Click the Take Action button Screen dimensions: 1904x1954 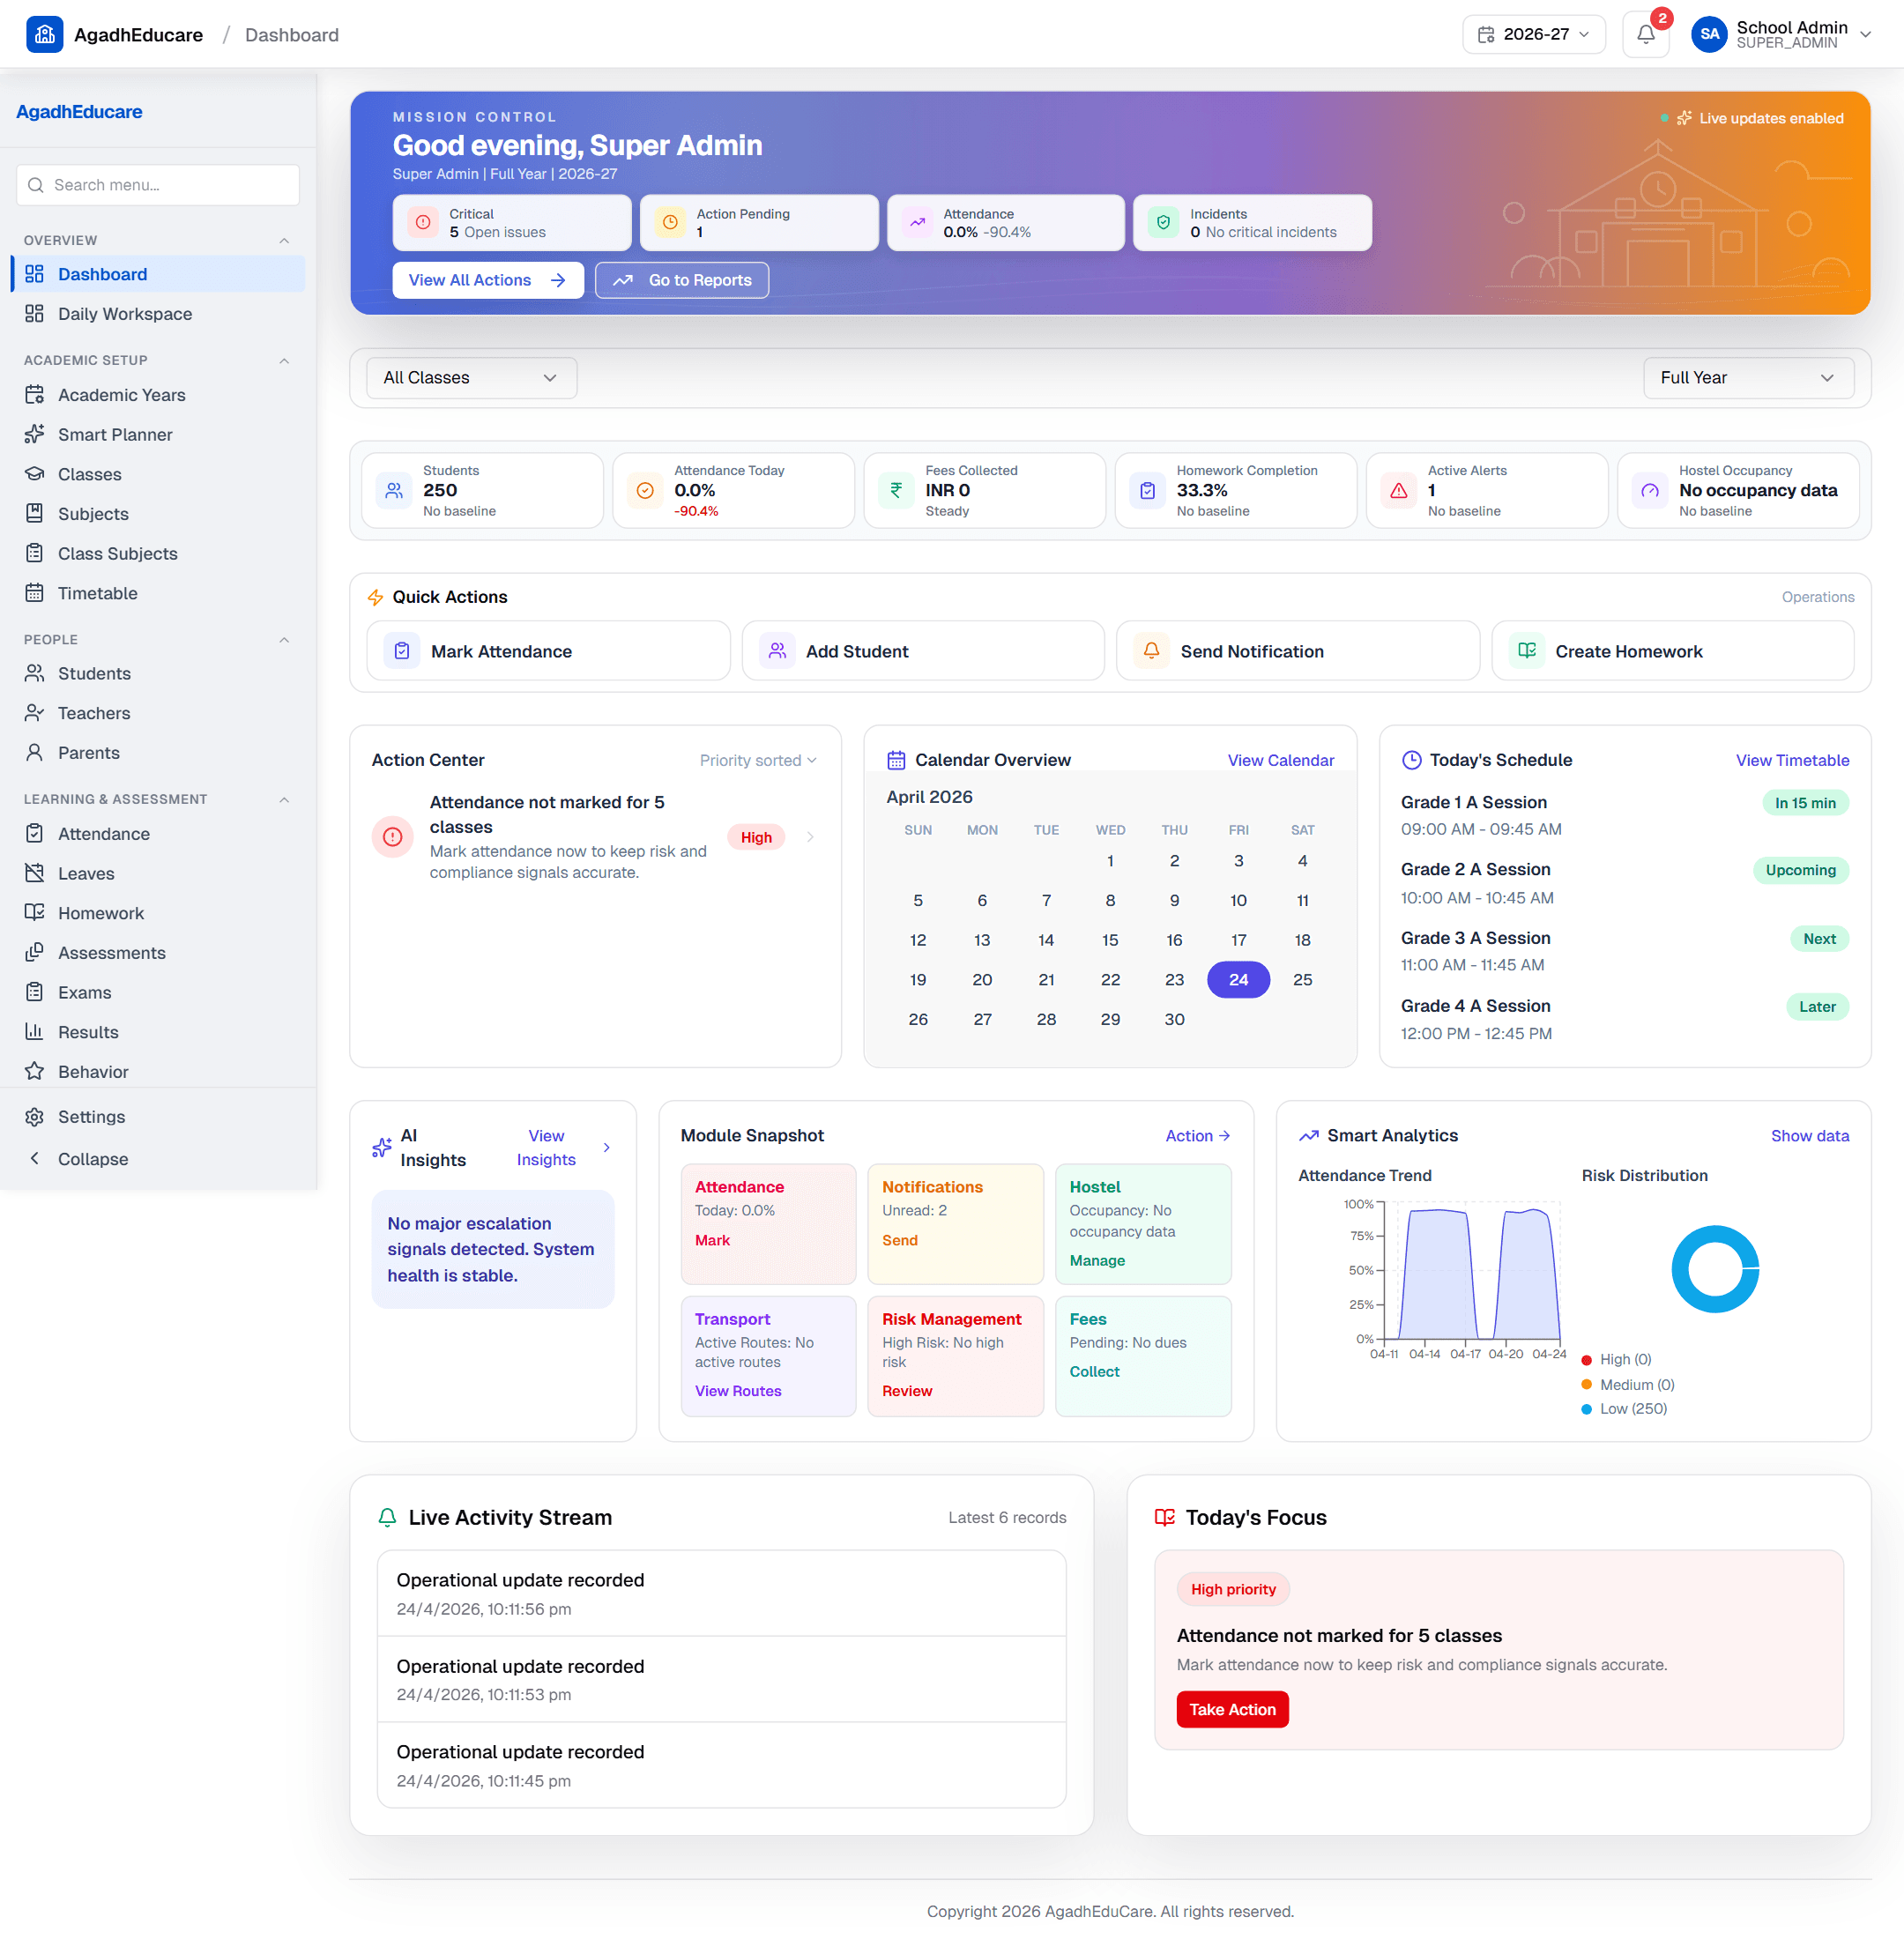tap(1232, 1709)
